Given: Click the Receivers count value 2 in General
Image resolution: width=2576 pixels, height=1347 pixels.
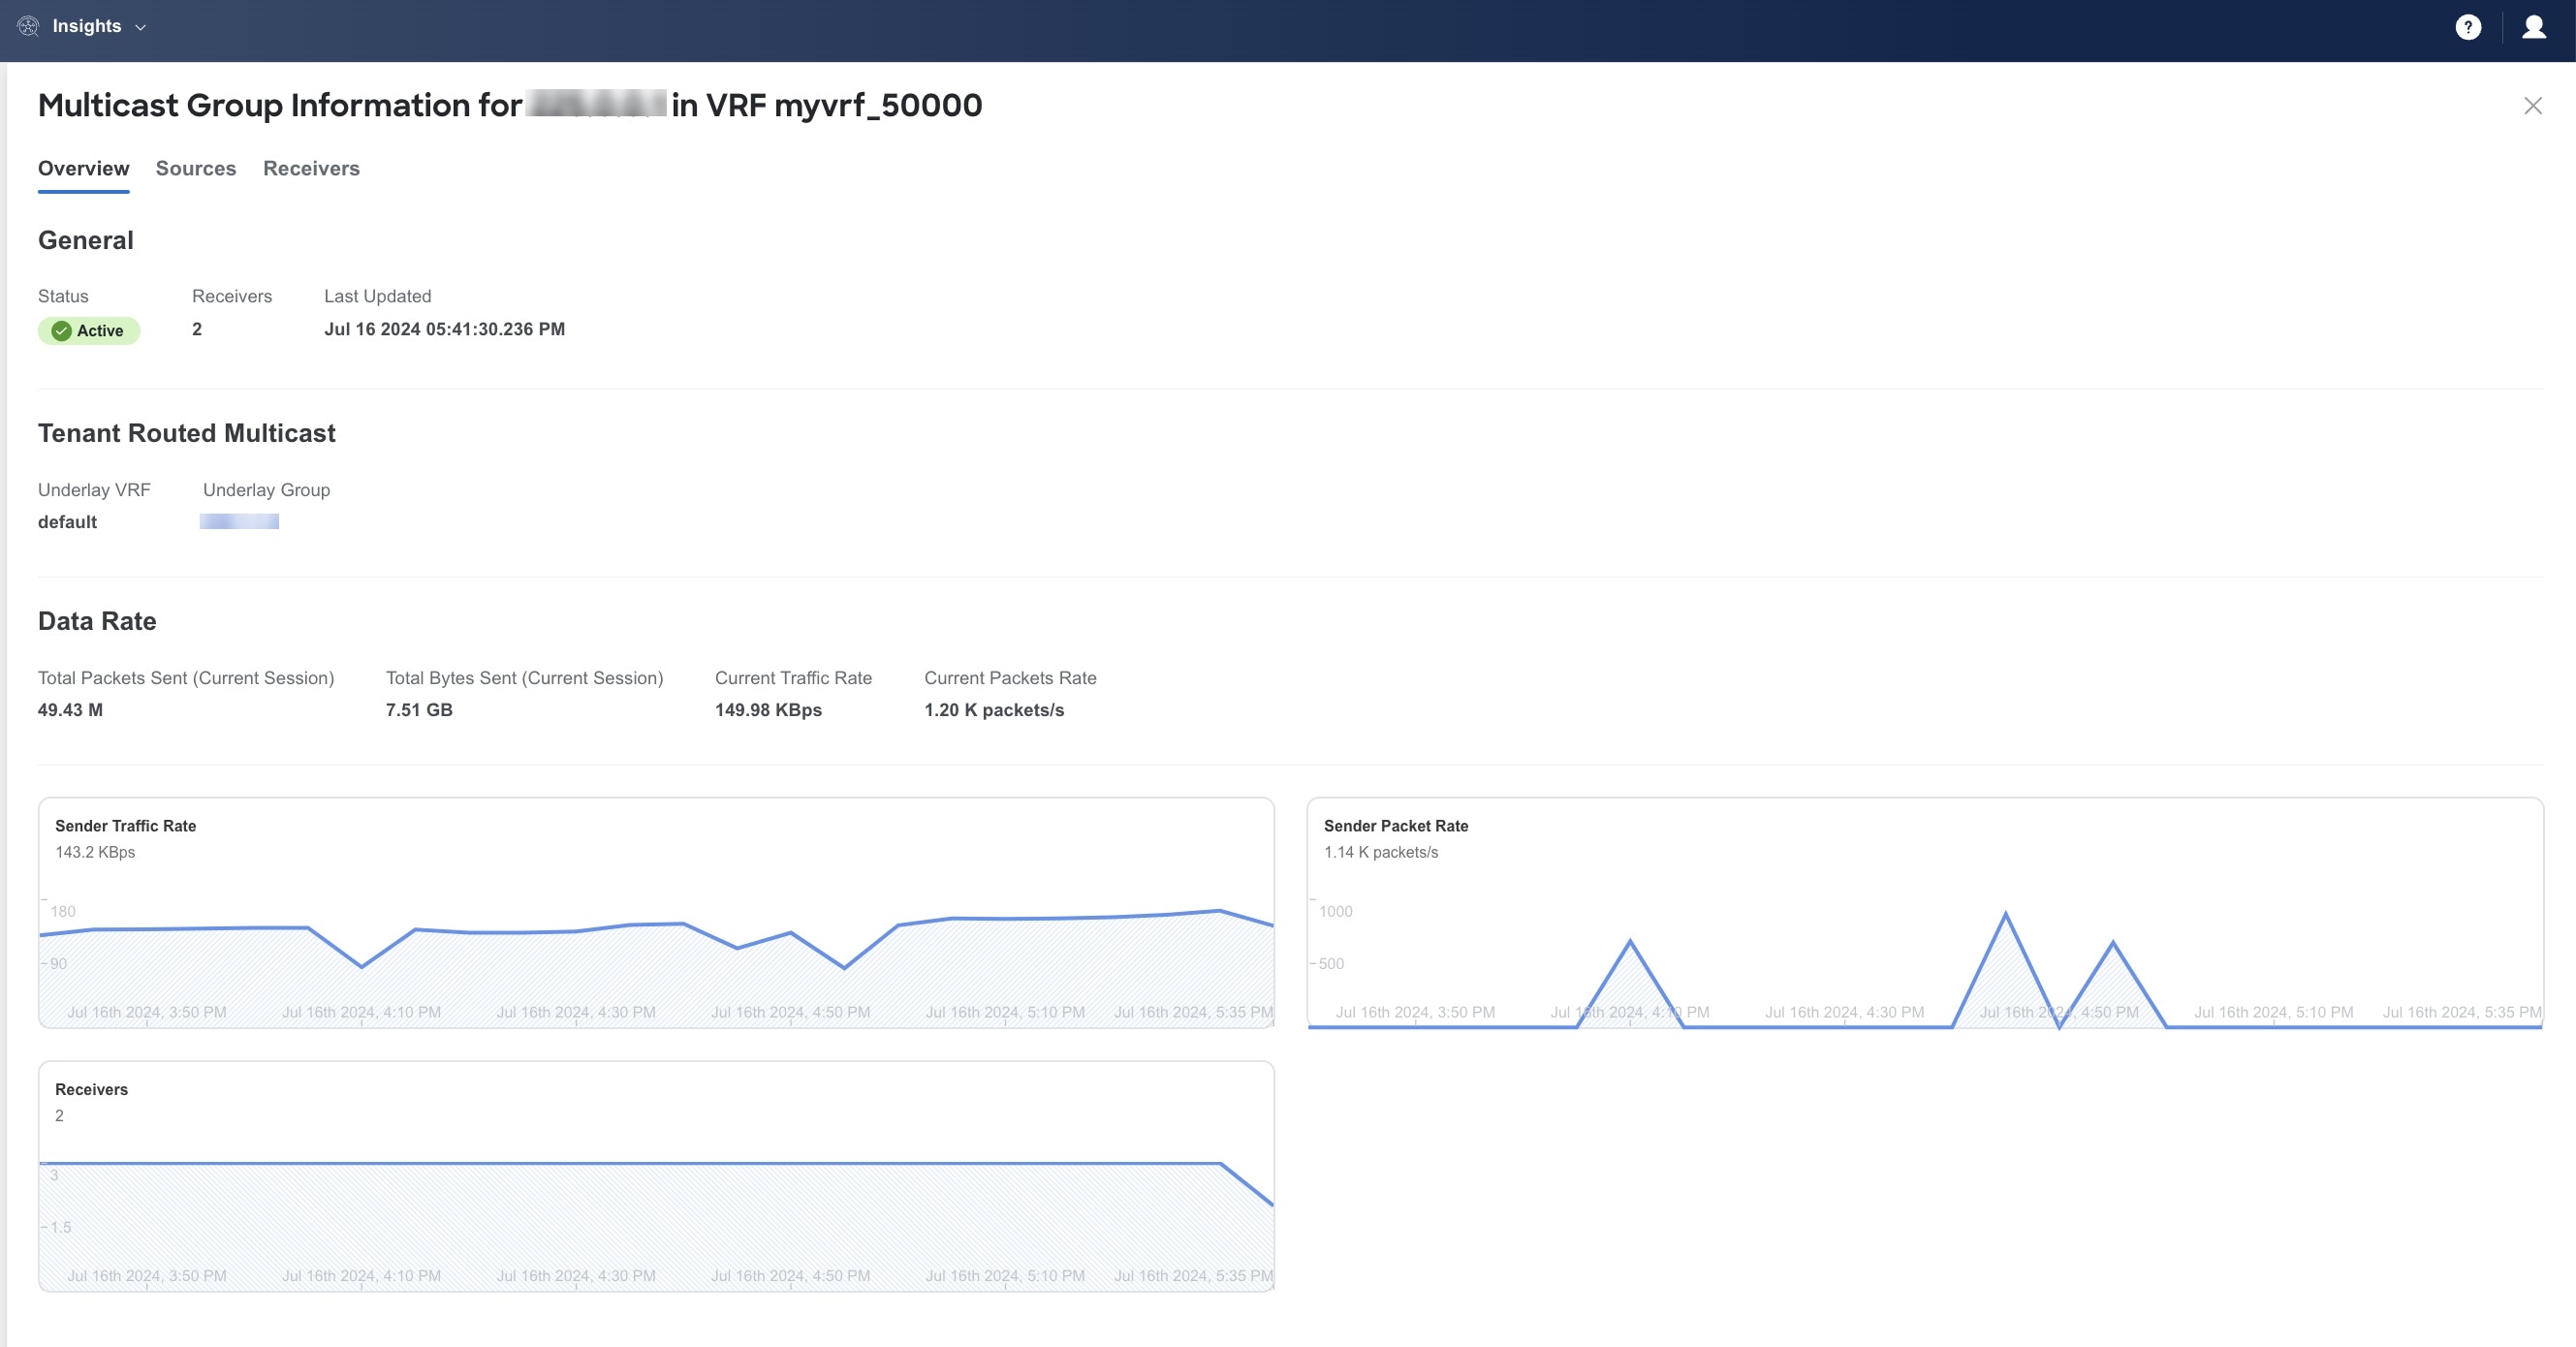Looking at the screenshot, I should 197,329.
